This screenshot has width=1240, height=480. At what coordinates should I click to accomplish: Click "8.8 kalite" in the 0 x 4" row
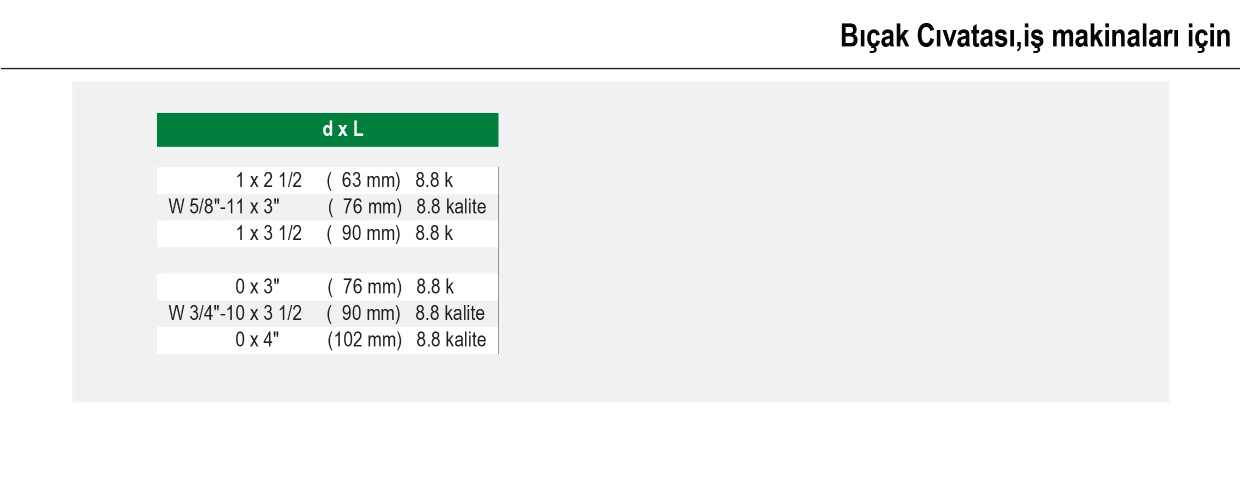(x=451, y=340)
